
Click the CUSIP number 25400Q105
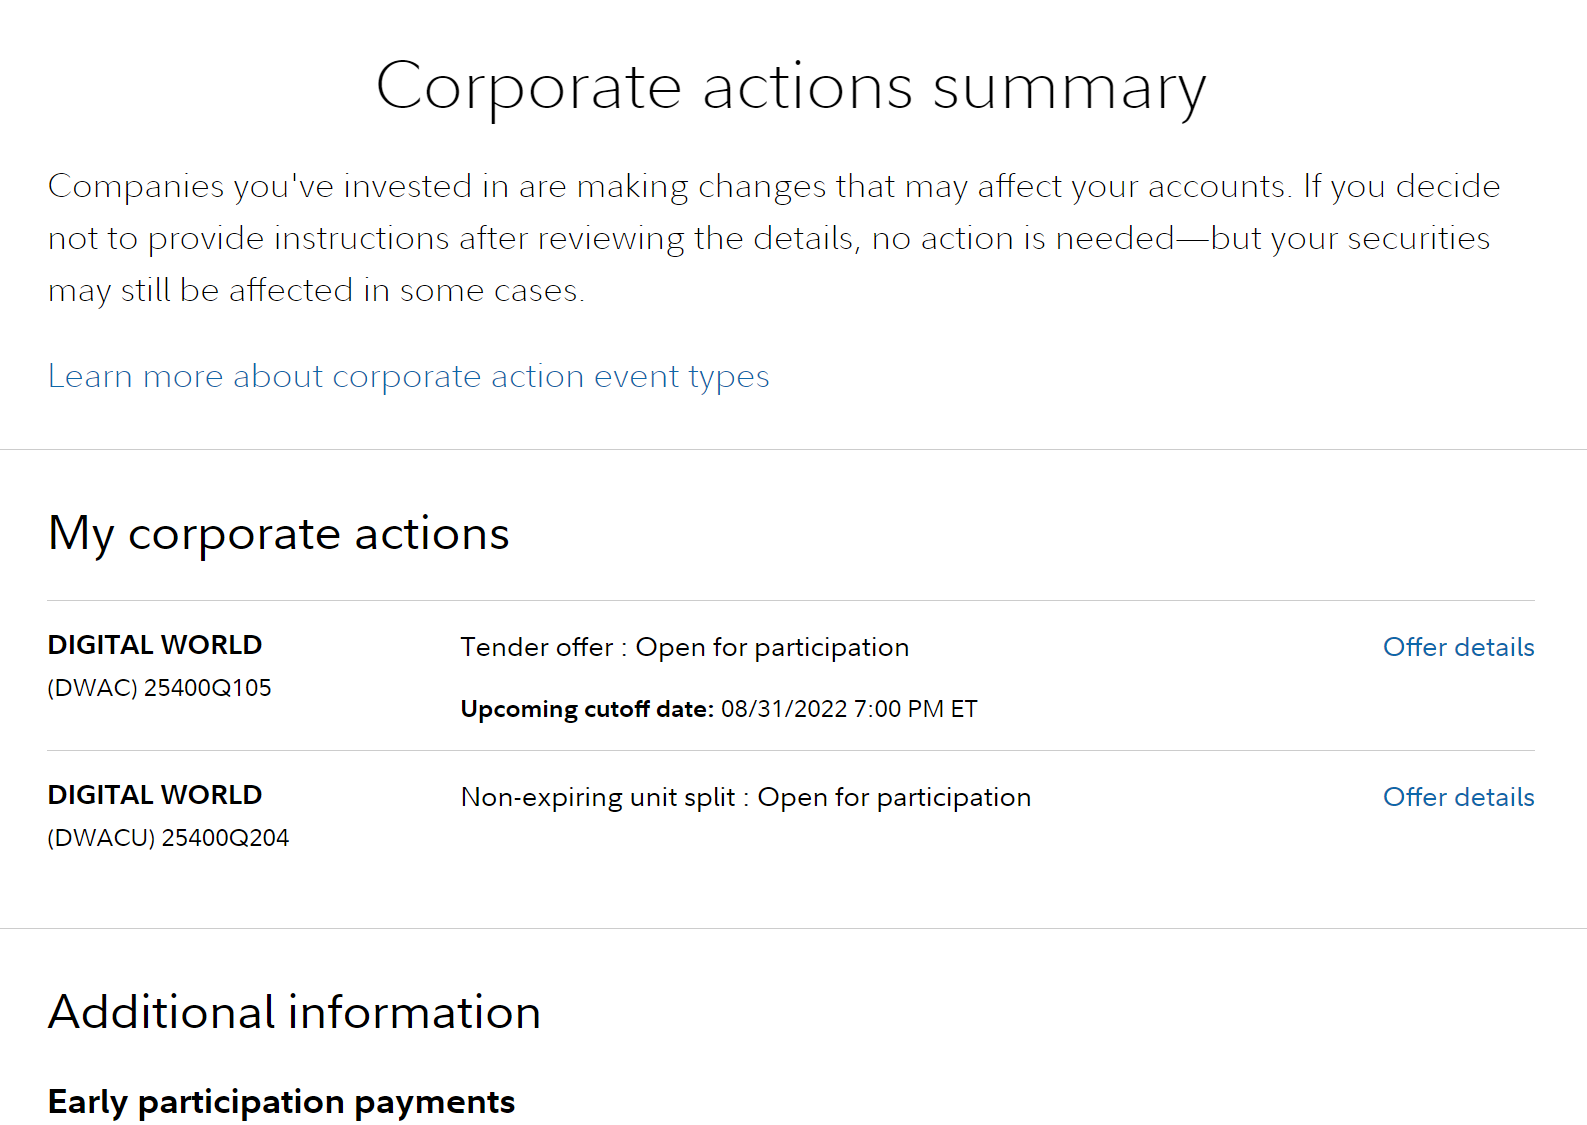(x=208, y=688)
